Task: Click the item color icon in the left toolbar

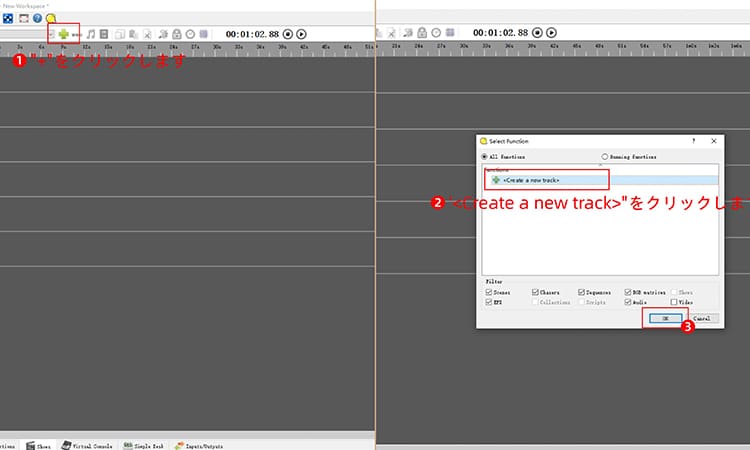Action: click(x=164, y=34)
